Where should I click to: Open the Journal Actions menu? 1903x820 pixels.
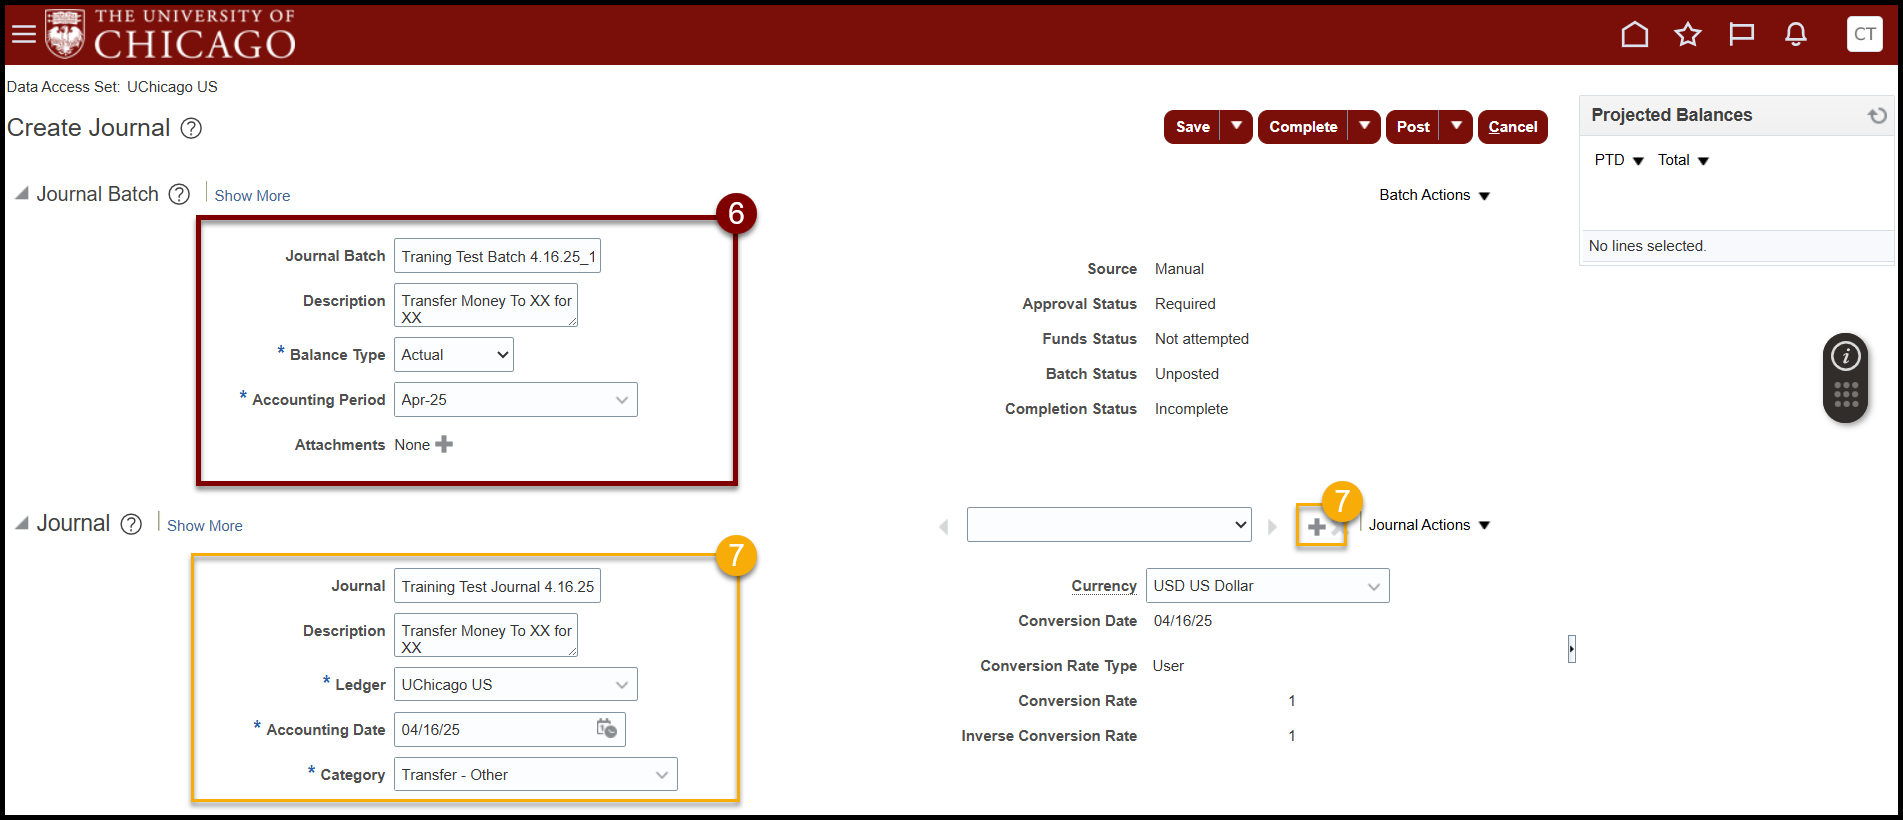(1428, 525)
